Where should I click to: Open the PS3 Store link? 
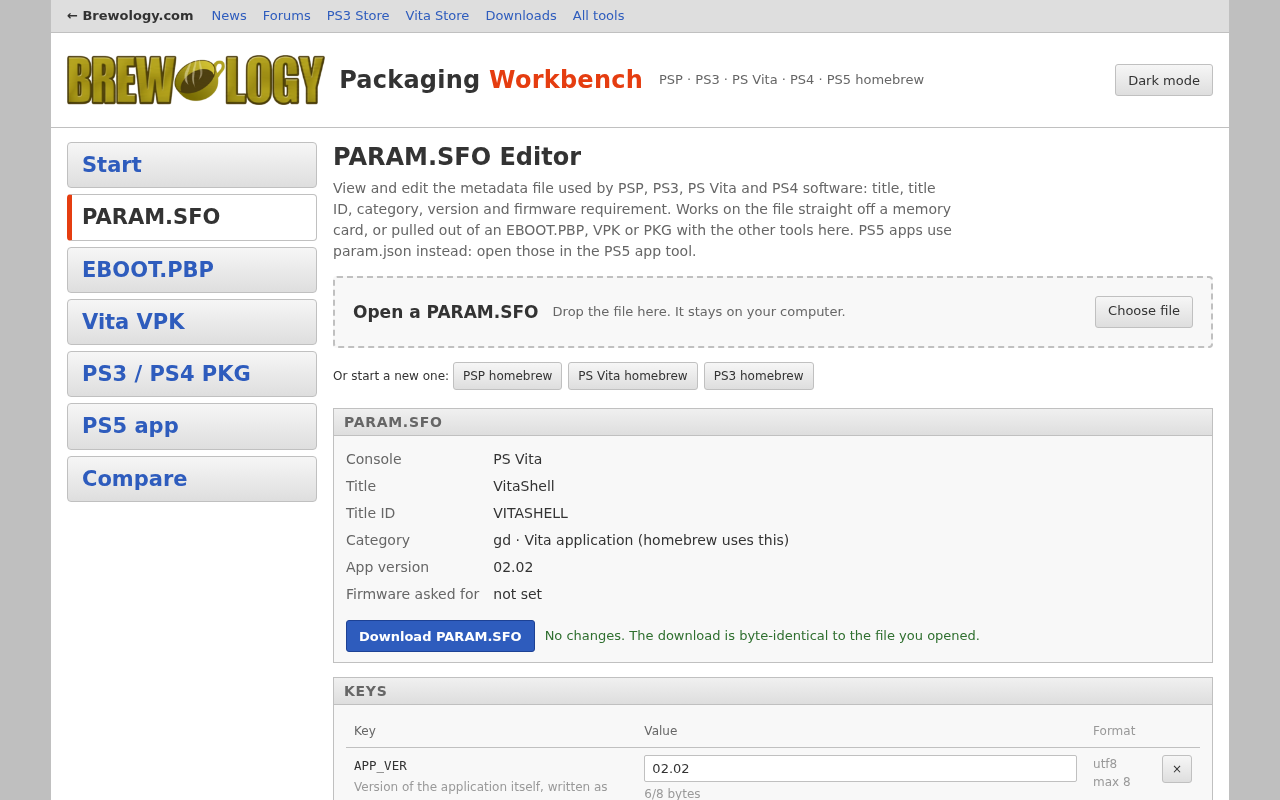(x=358, y=16)
